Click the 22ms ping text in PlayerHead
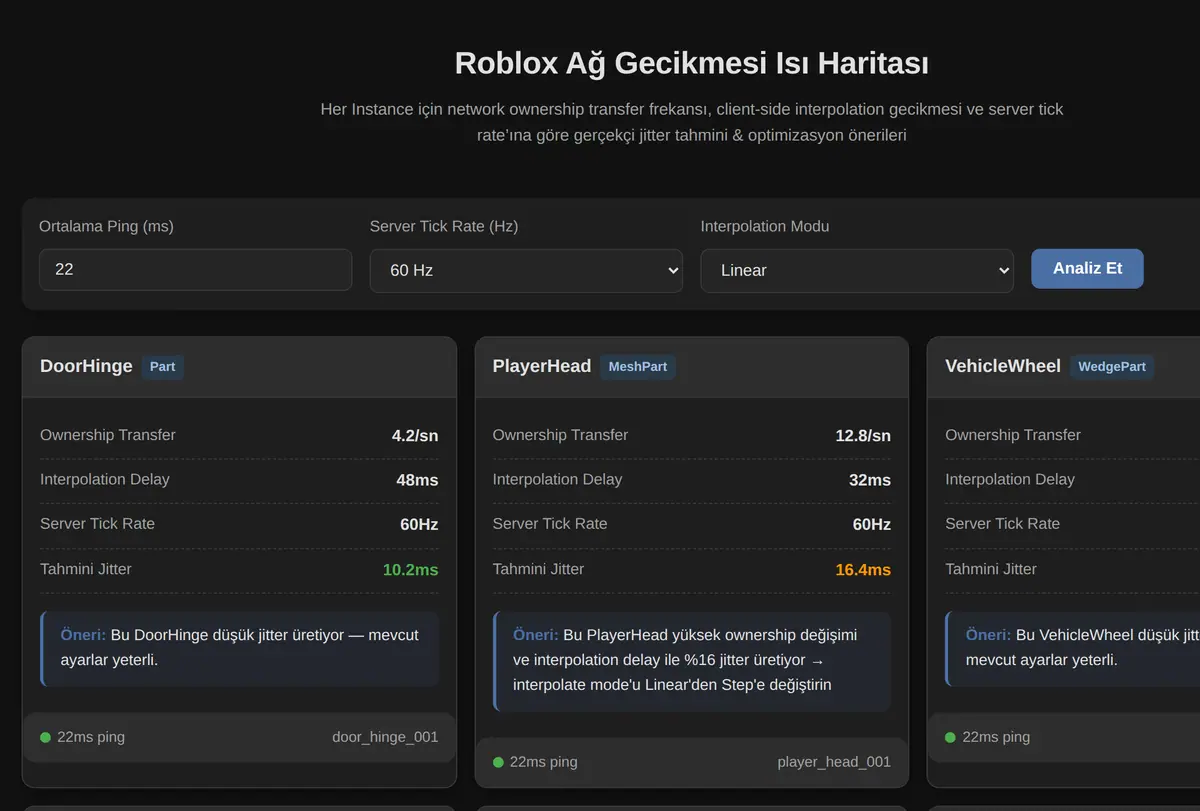The image size is (1200, 811). [544, 762]
